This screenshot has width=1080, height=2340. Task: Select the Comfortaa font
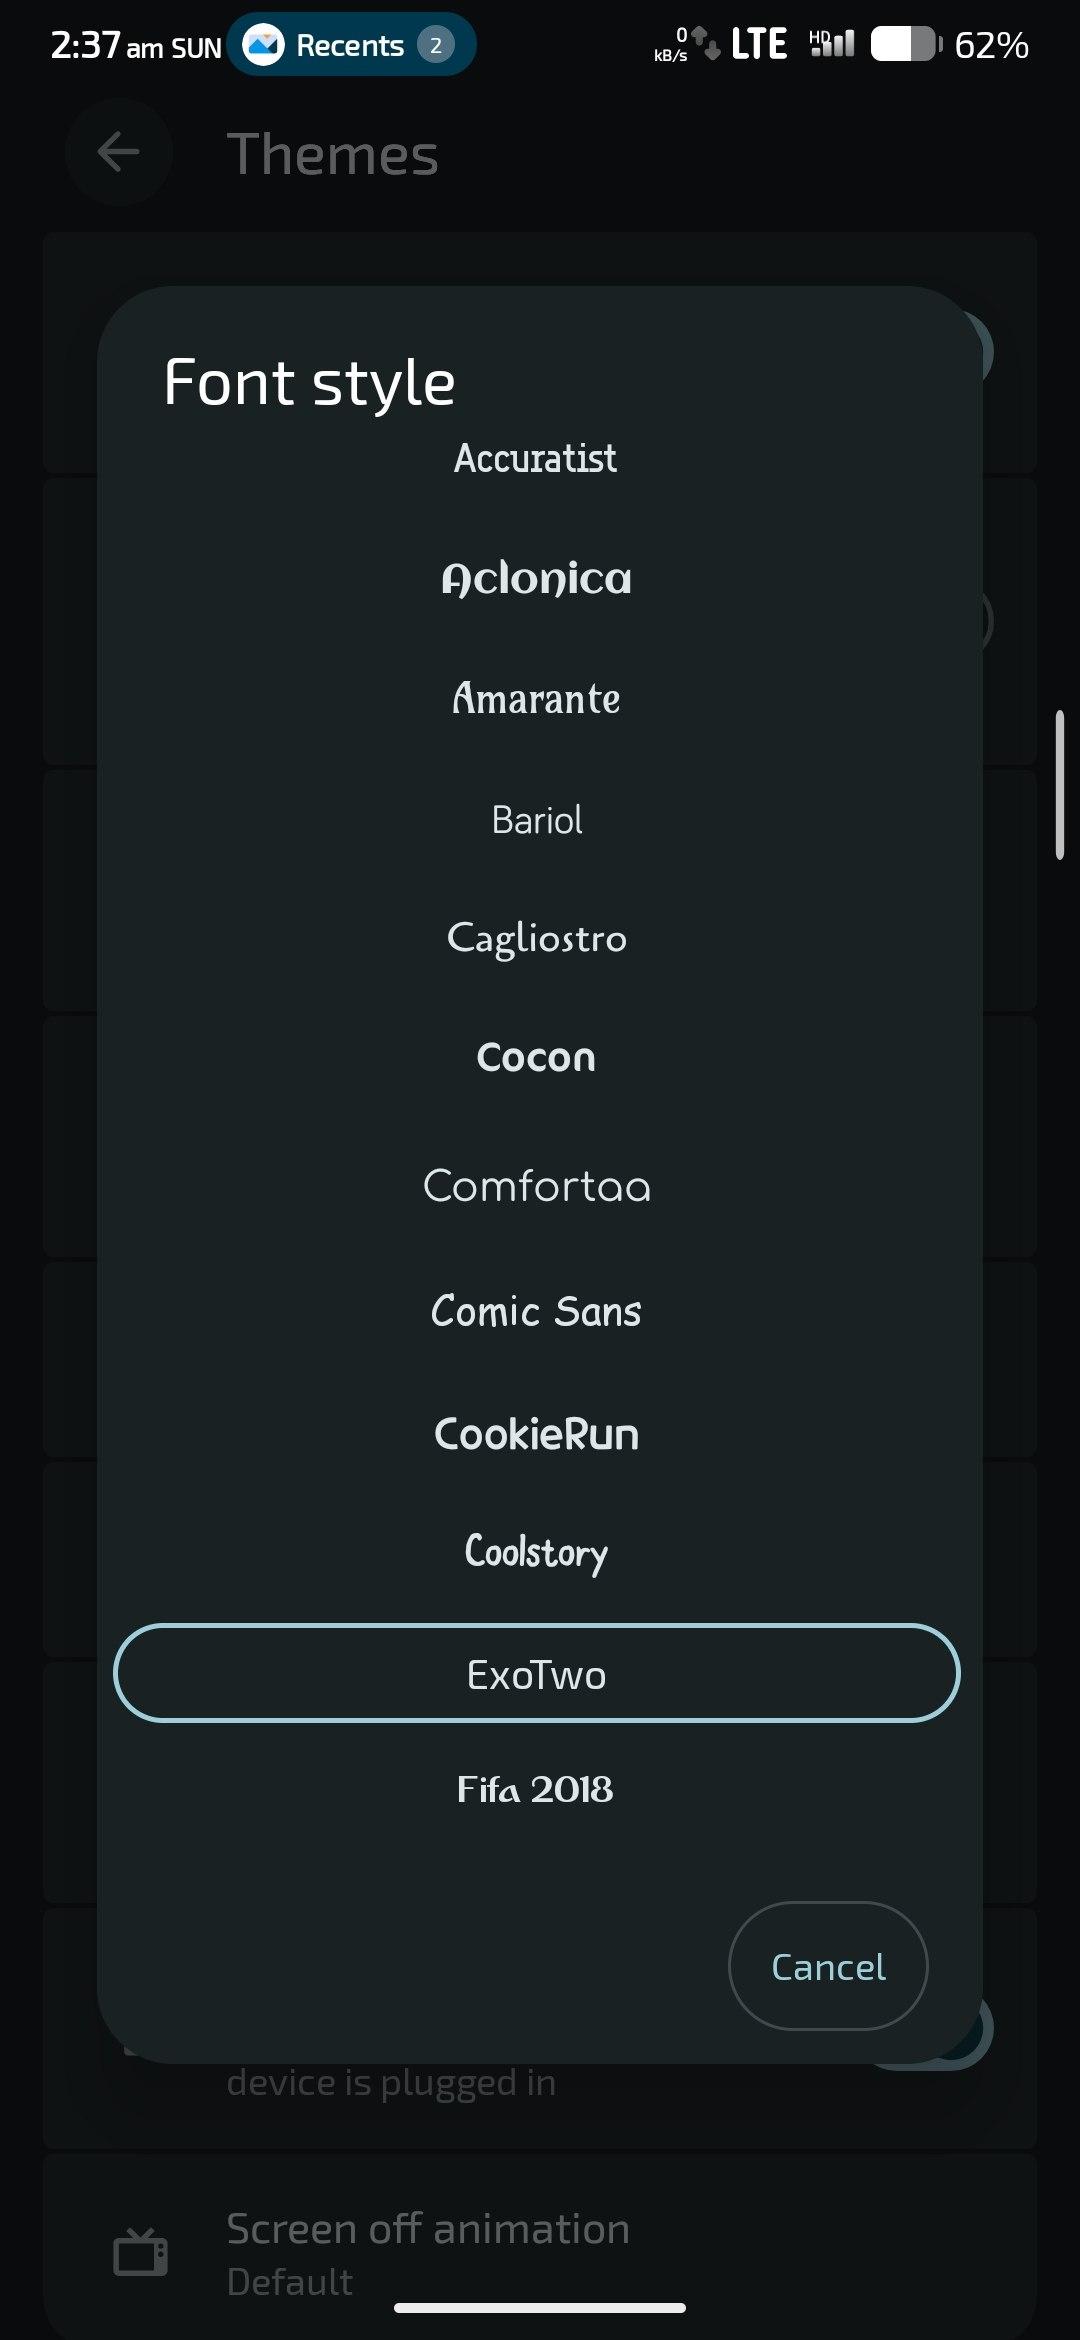(x=536, y=1187)
